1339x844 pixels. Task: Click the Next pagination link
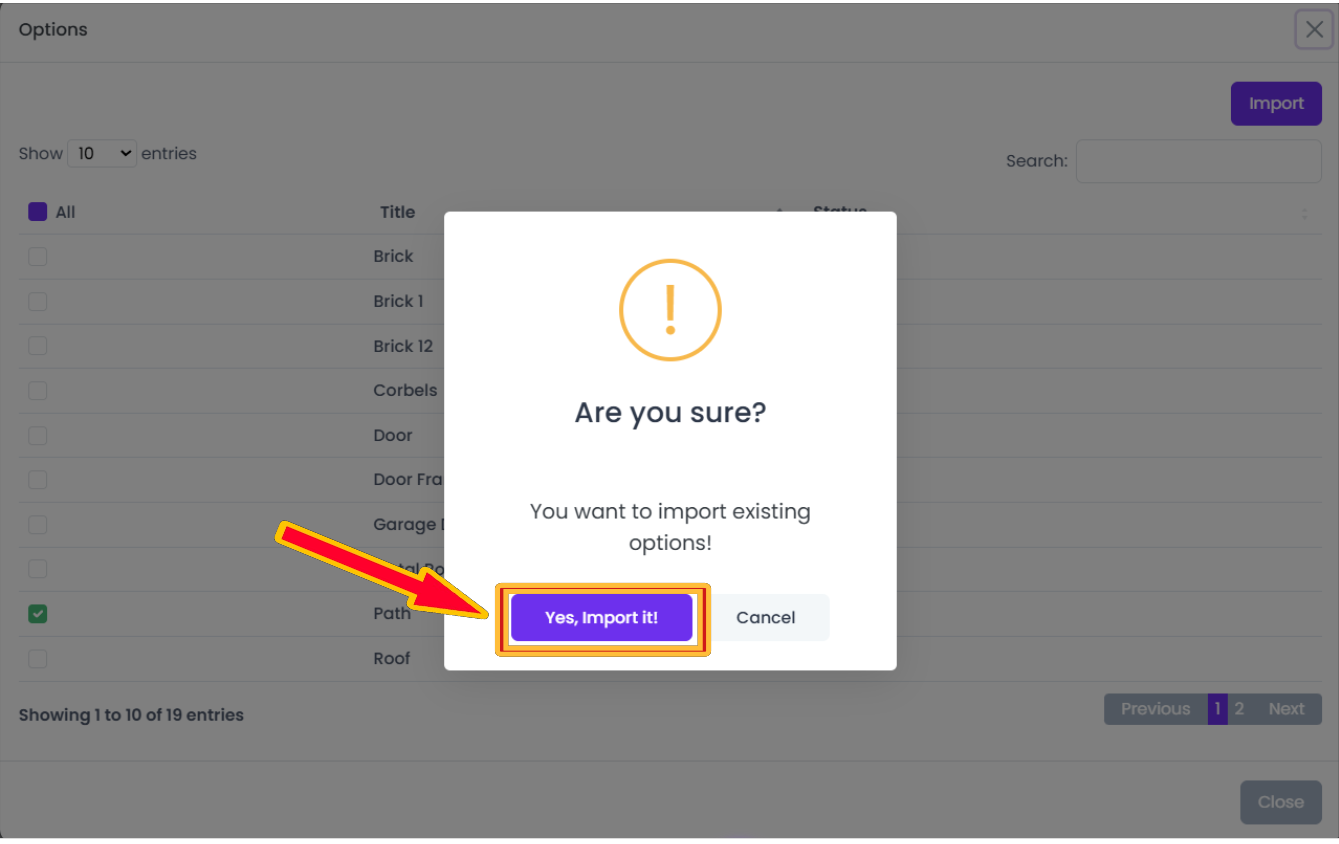1286,709
